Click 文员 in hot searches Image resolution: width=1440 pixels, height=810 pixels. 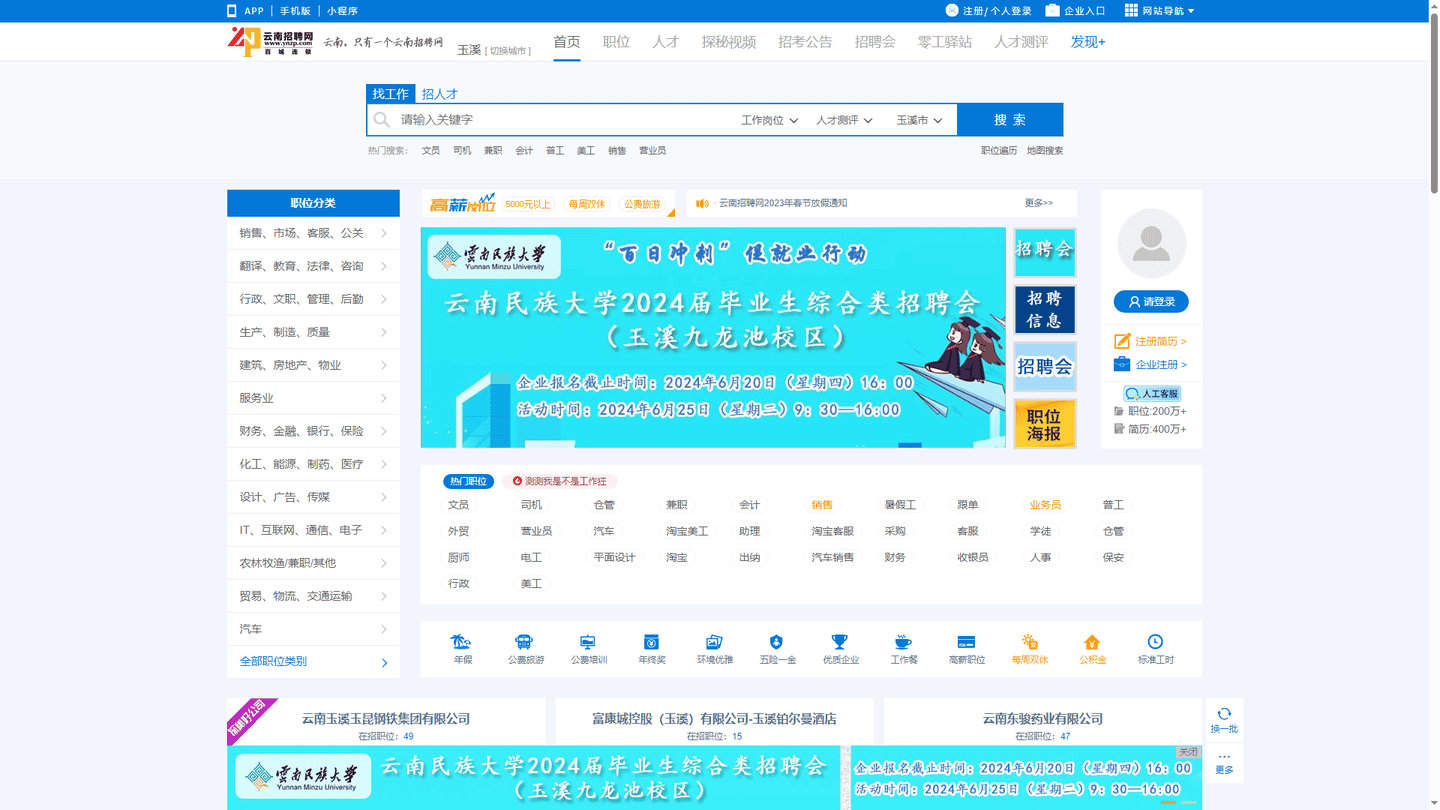(431, 151)
